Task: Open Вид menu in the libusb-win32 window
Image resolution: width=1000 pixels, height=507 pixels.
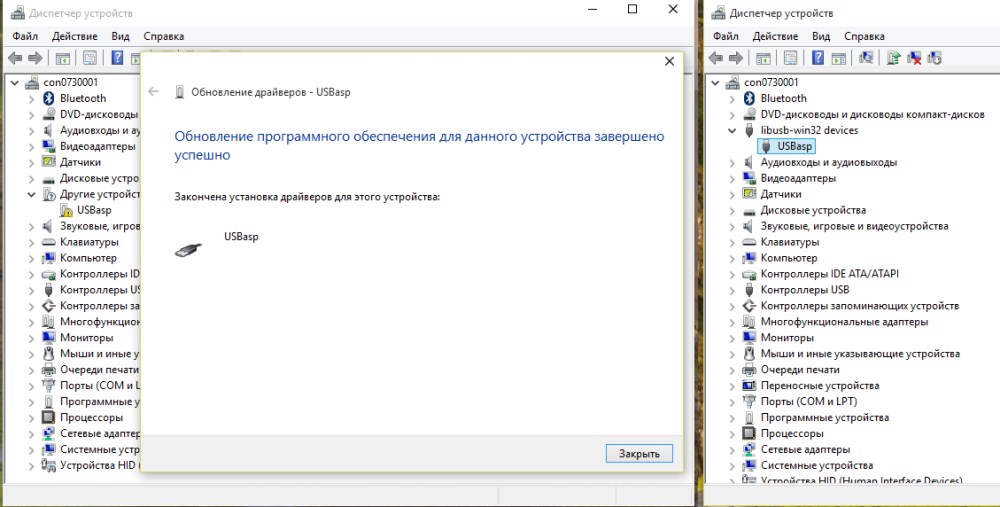Action: (821, 36)
